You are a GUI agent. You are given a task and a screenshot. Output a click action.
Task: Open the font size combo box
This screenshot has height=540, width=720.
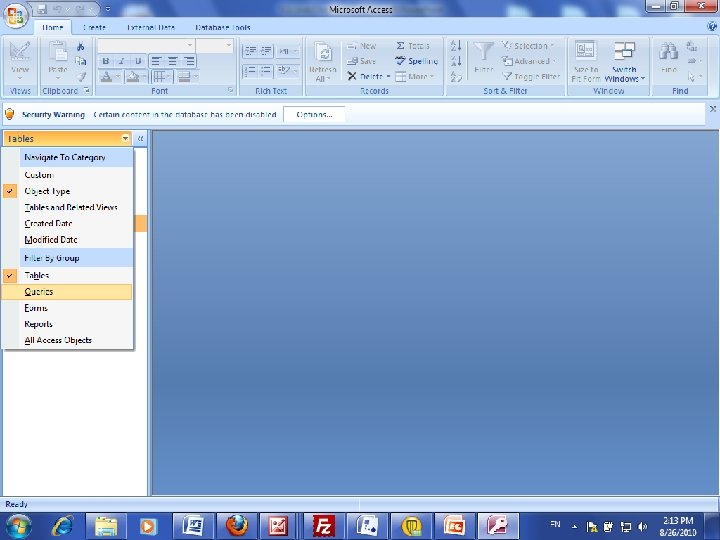pyautogui.click(x=215, y=45)
